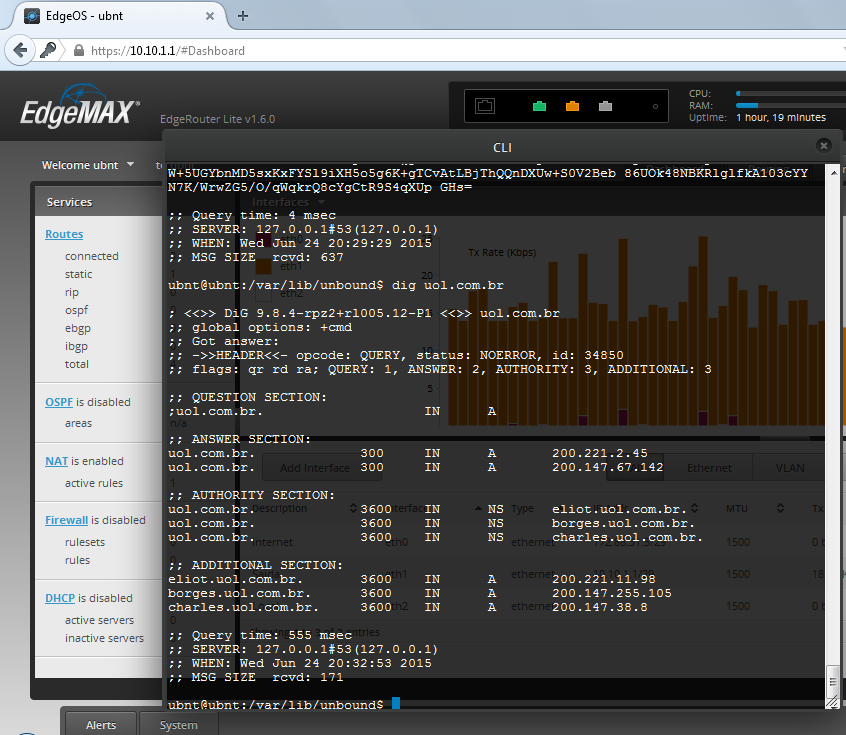Click the green ethernet port icon
Image resolution: width=846 pixels, height=735 pixels.
pos(539,105)
